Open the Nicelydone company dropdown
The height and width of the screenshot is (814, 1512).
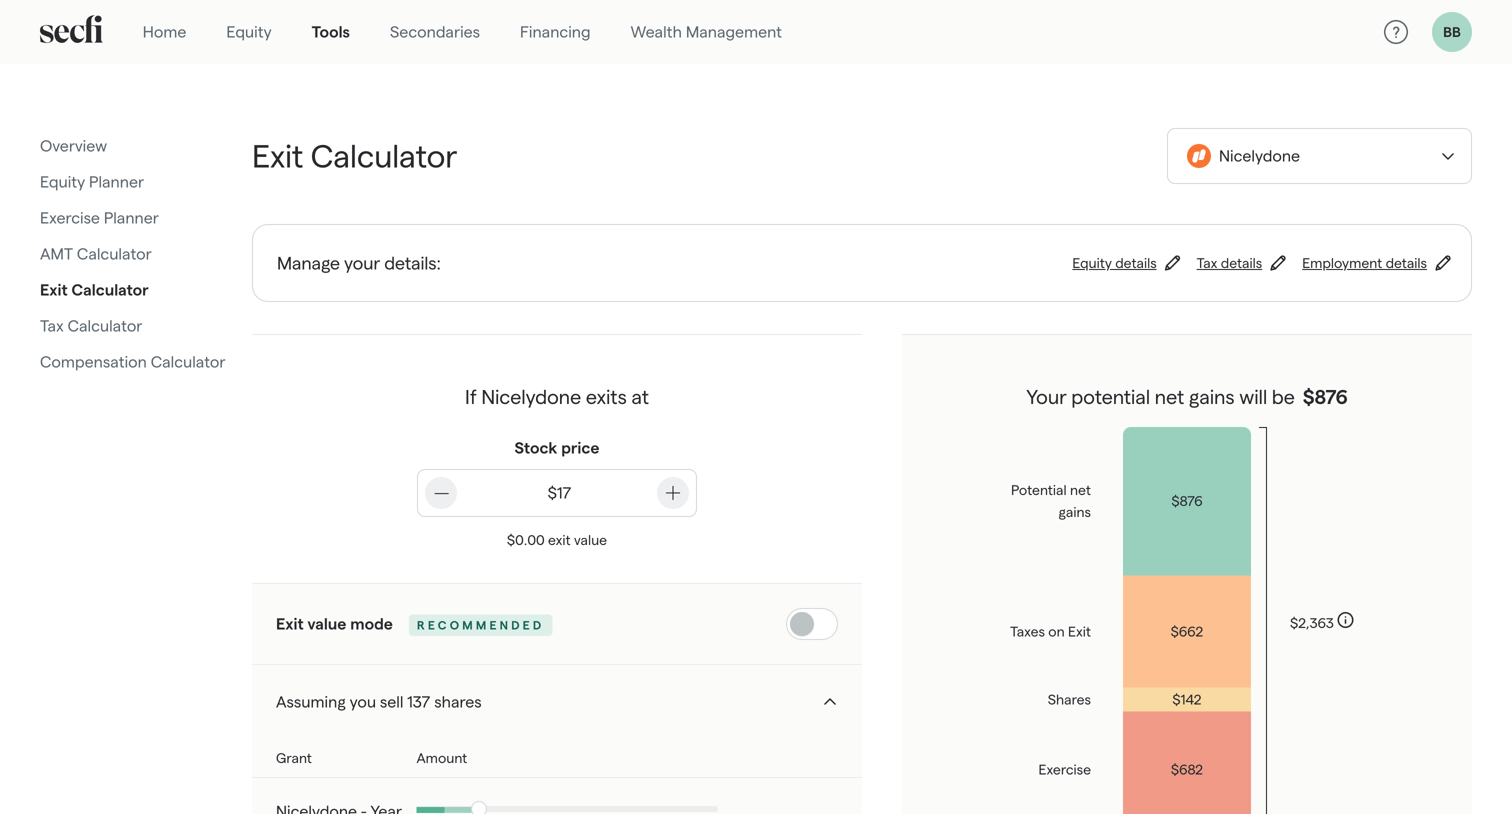point(1319,156)
